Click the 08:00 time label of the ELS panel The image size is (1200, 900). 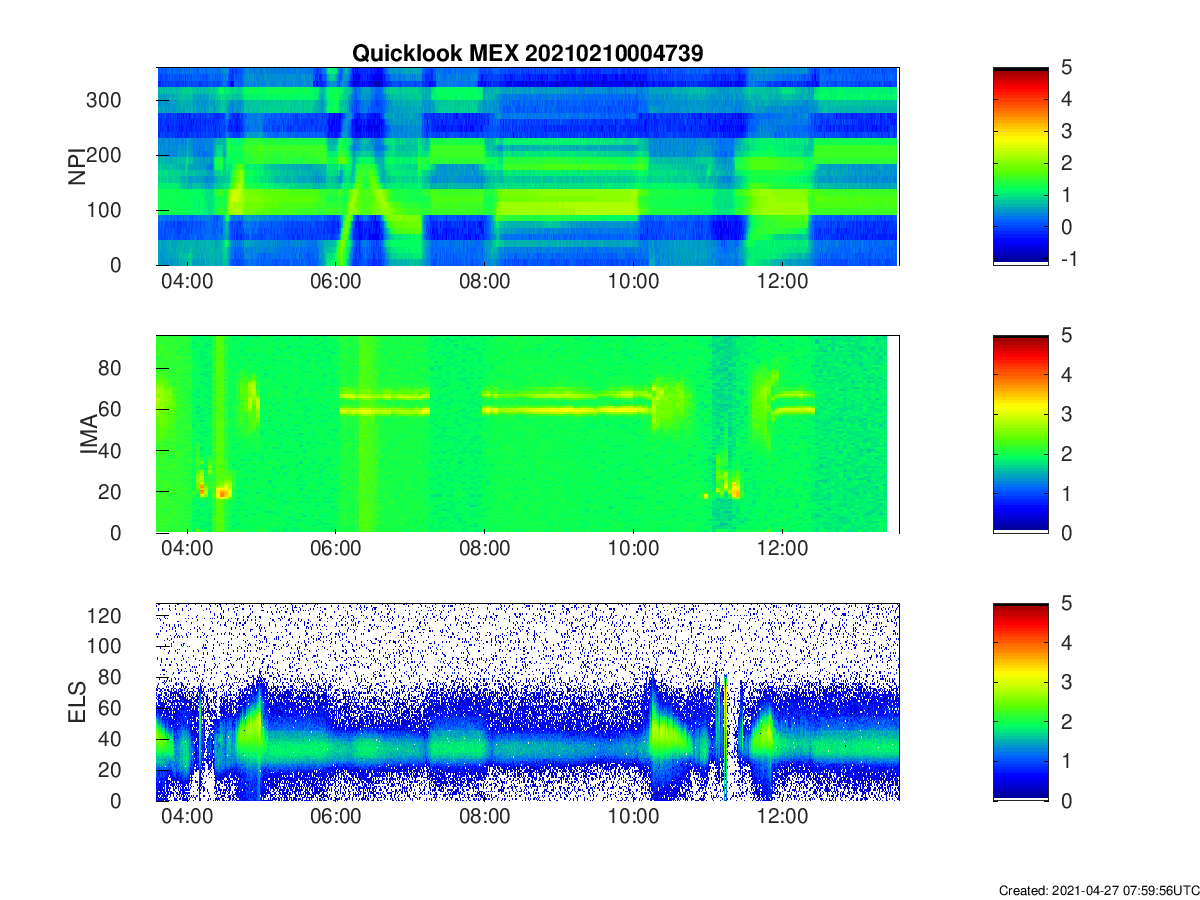click(484, 818)
